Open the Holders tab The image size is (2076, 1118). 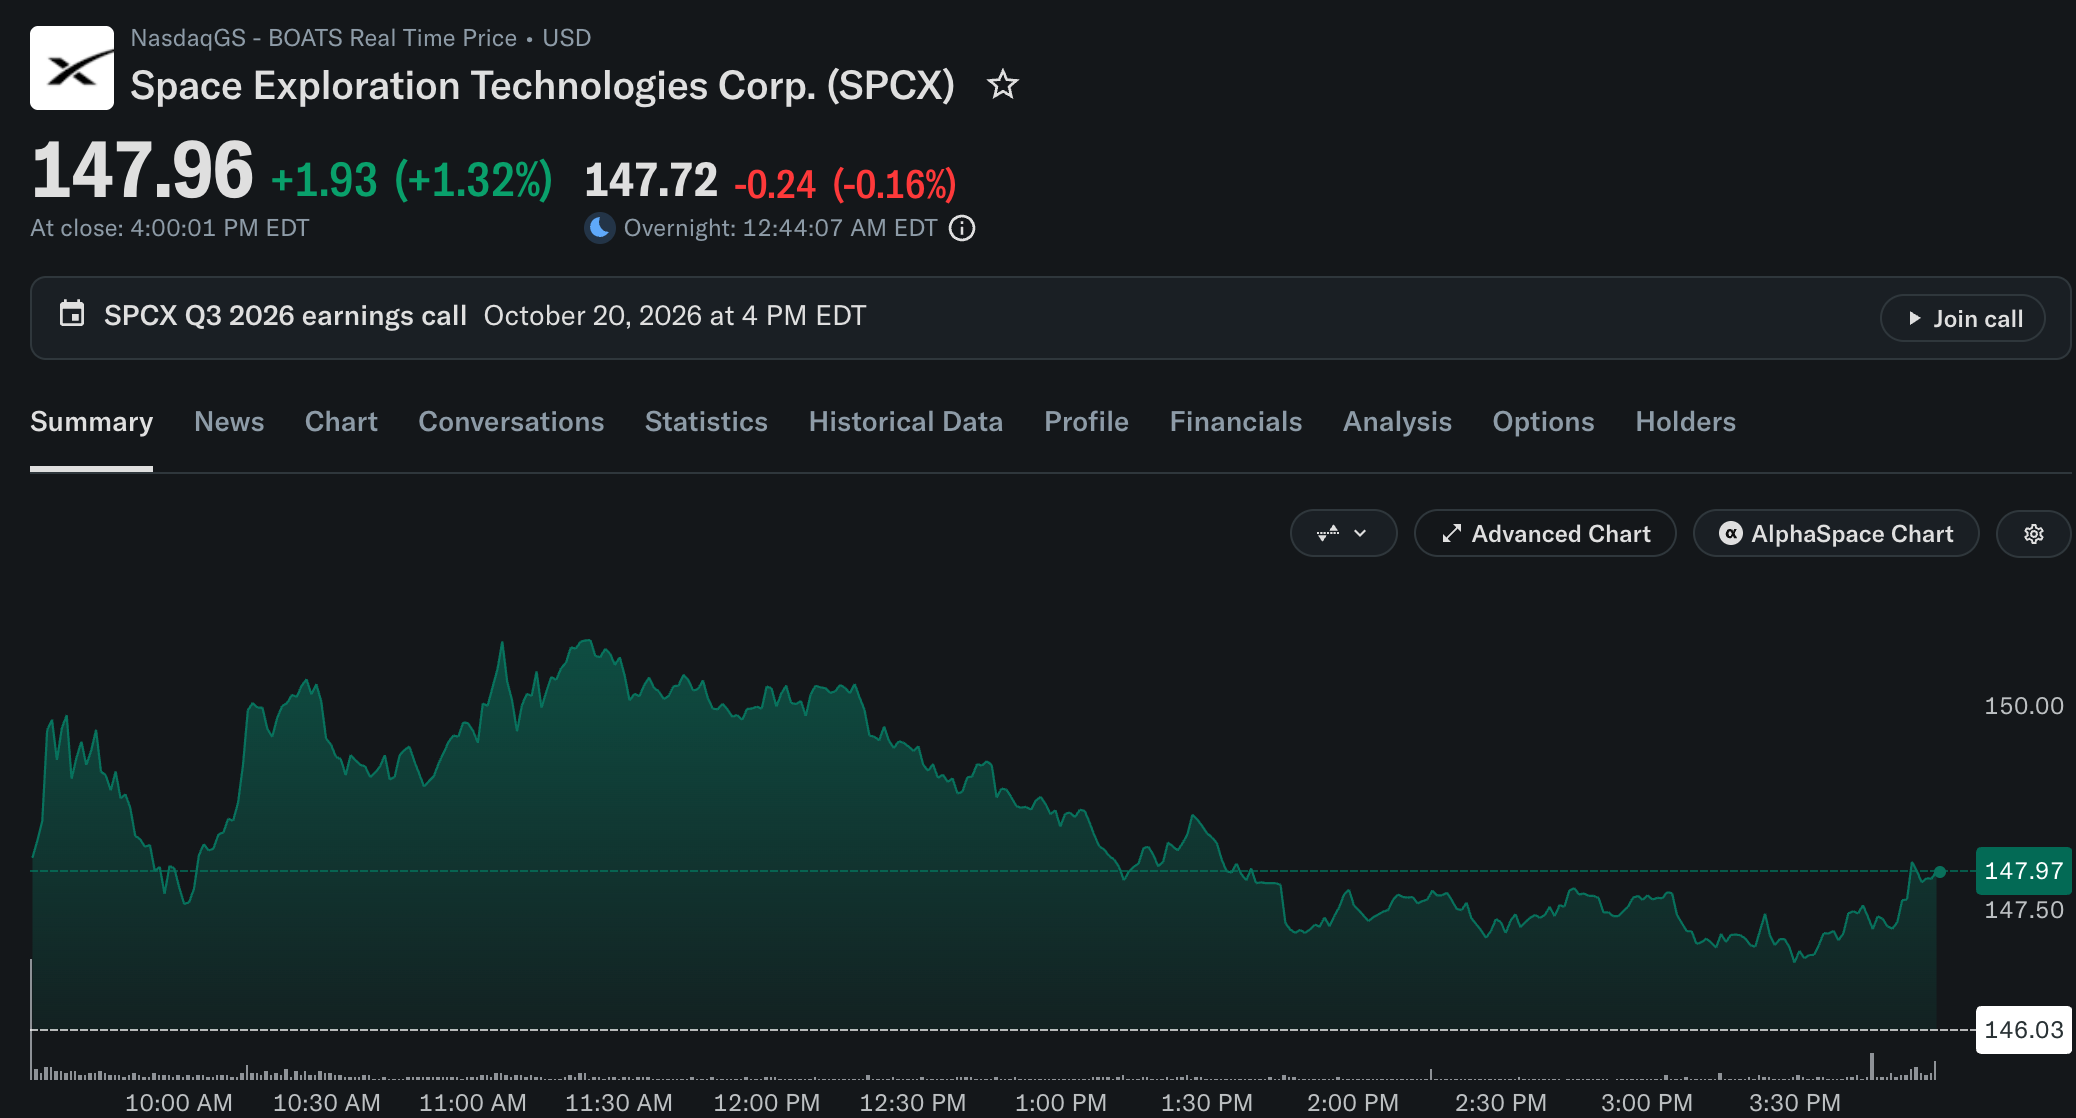[1685, 422]
